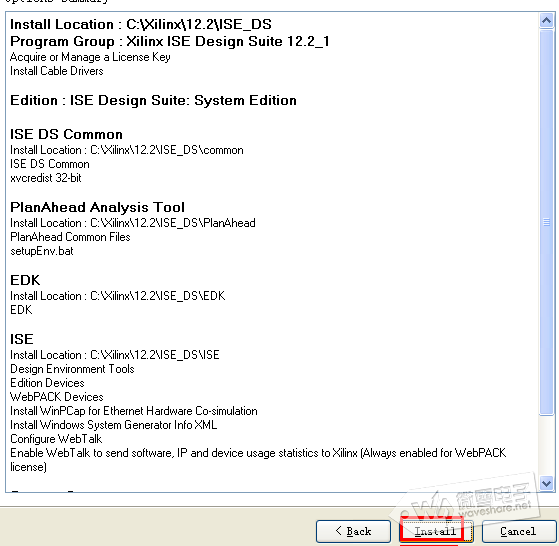Screen dimensions: 559x546
Task: Click the bold 'EDK' heading
Action: click(25, 280)
